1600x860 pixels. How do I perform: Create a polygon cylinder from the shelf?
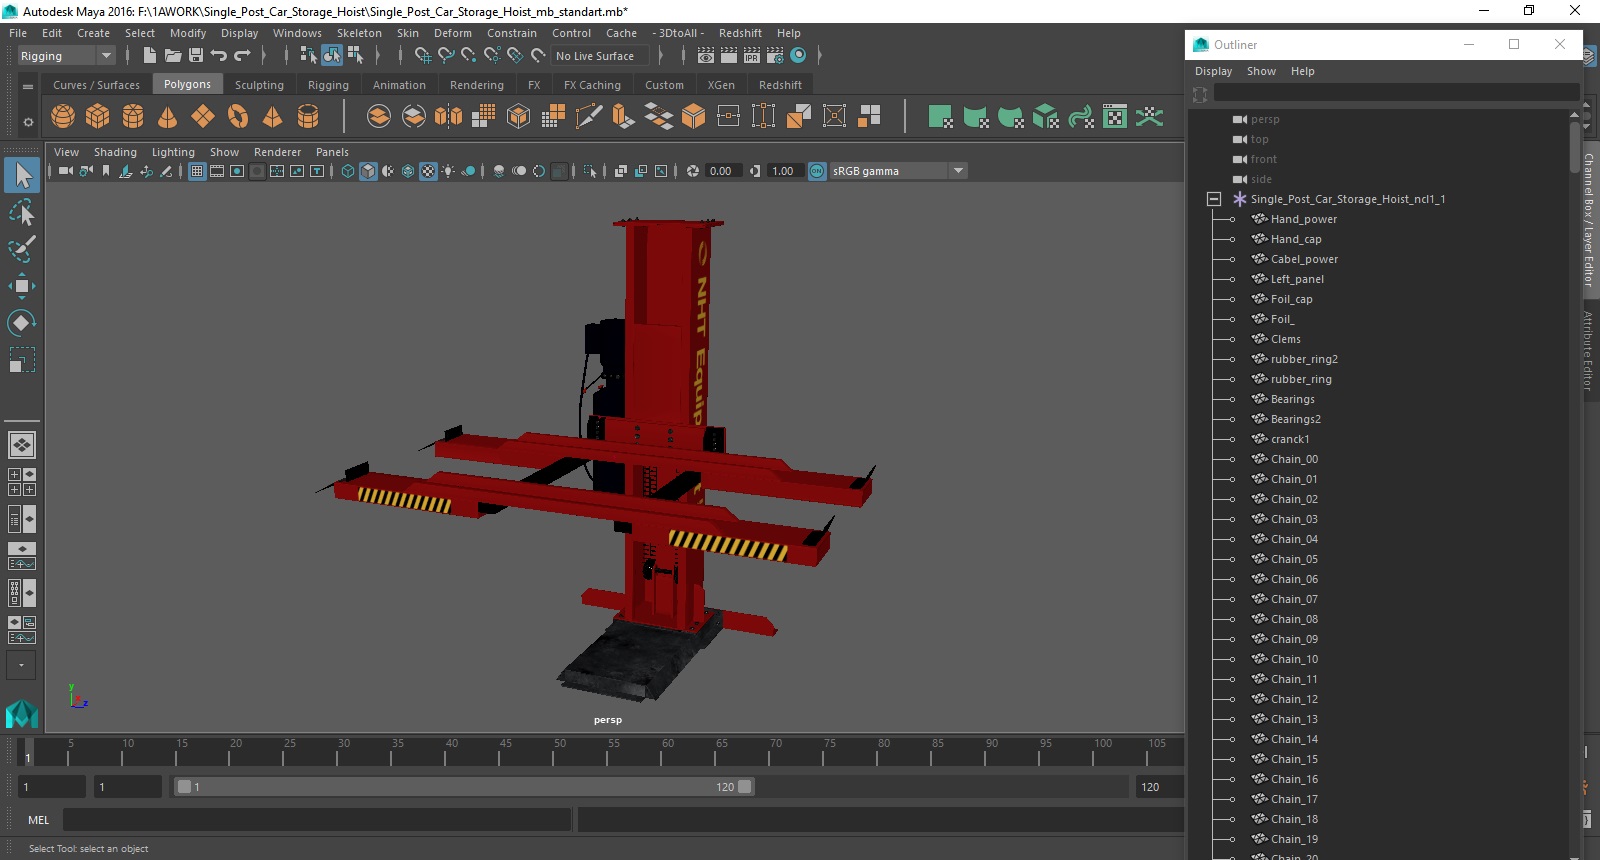133,117
